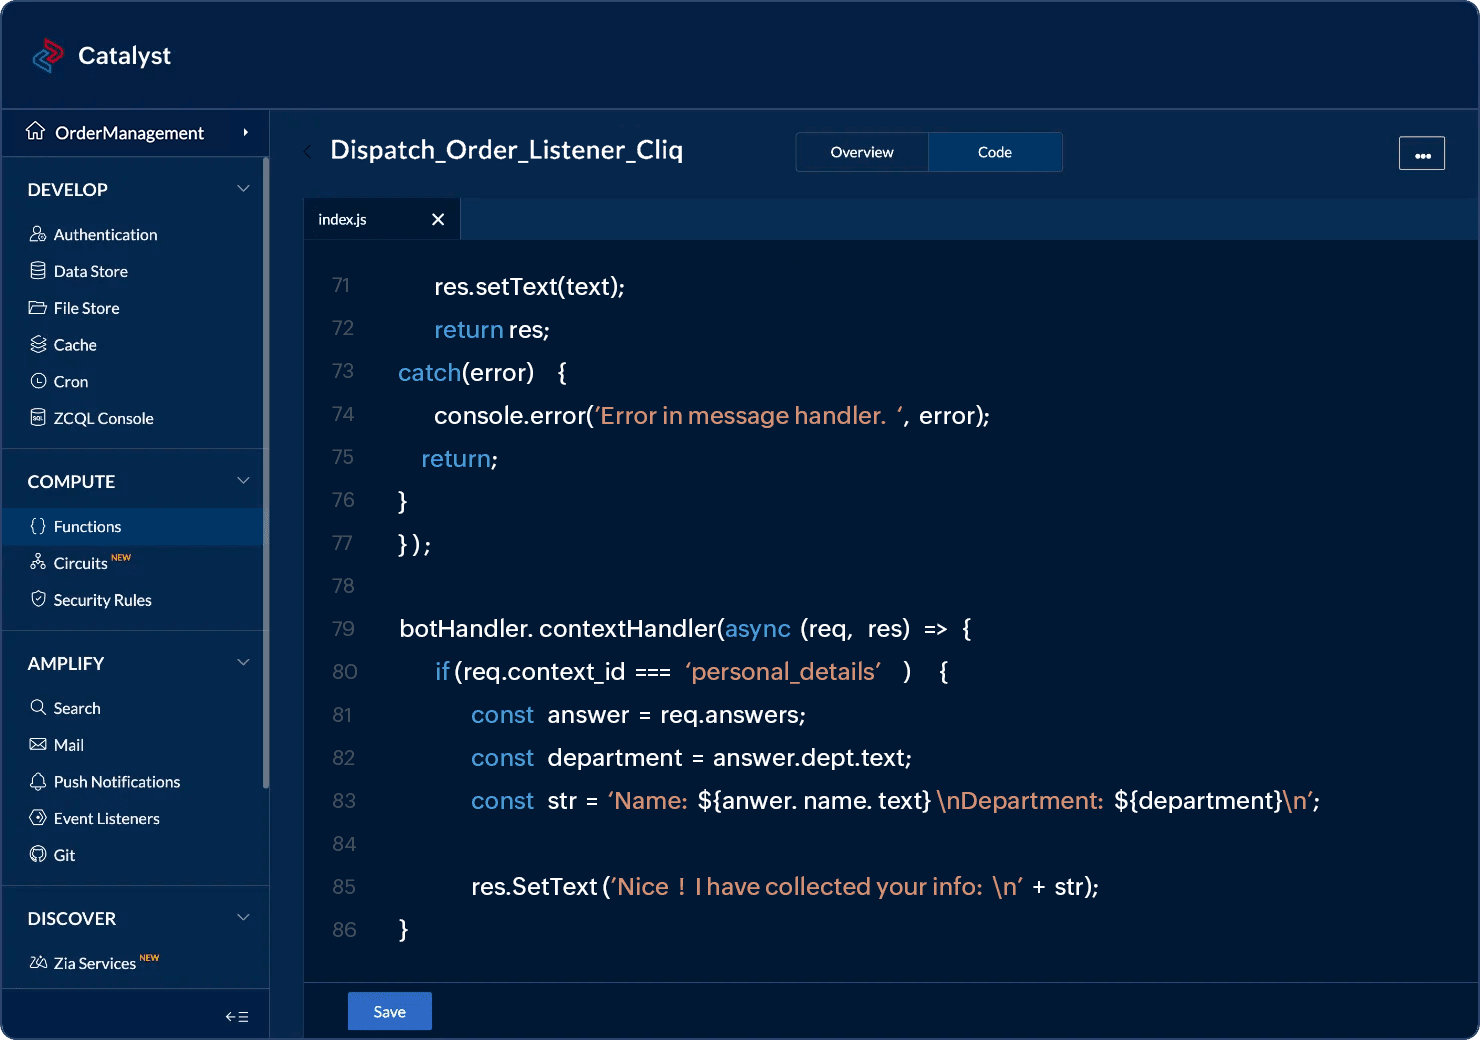1480x1040 pixels.
Task: Switch to the Overview tab
Action: (862, 152)
